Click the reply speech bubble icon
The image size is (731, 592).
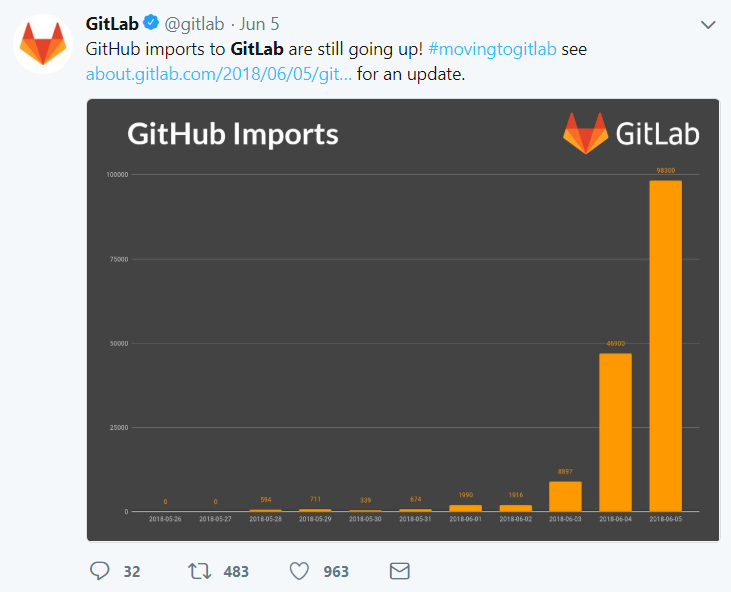pos(99,571)
